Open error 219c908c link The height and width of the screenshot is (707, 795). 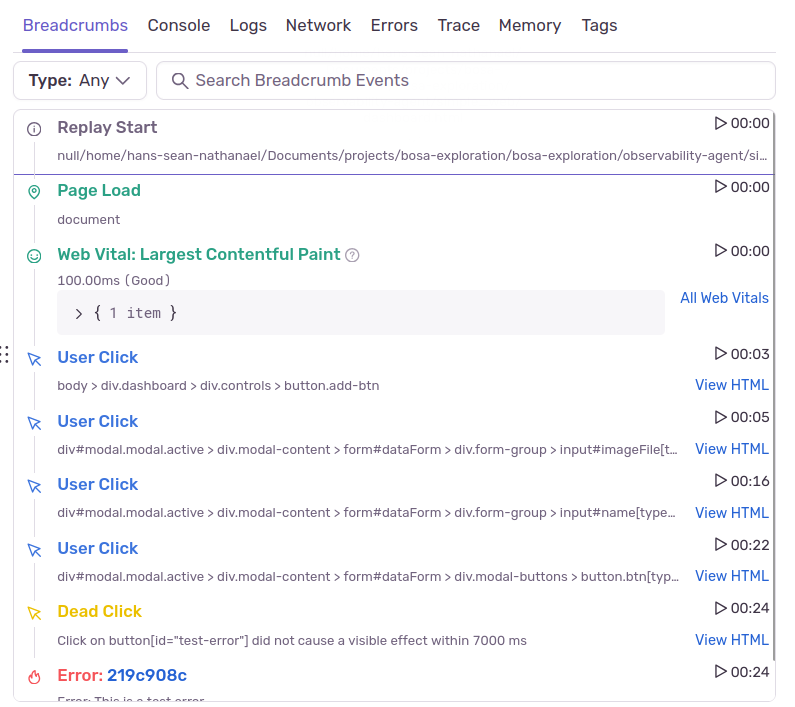click(147, 675)
